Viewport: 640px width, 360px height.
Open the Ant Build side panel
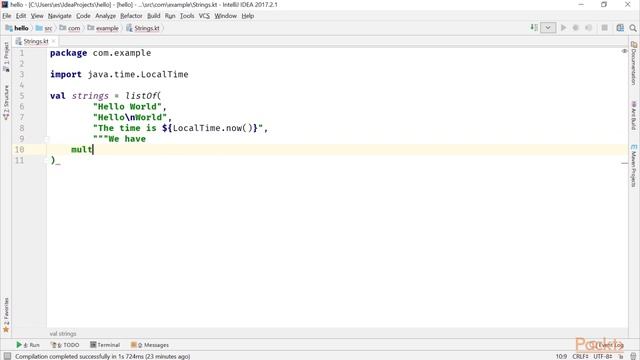pyautogui.click(x=634, y=116)
